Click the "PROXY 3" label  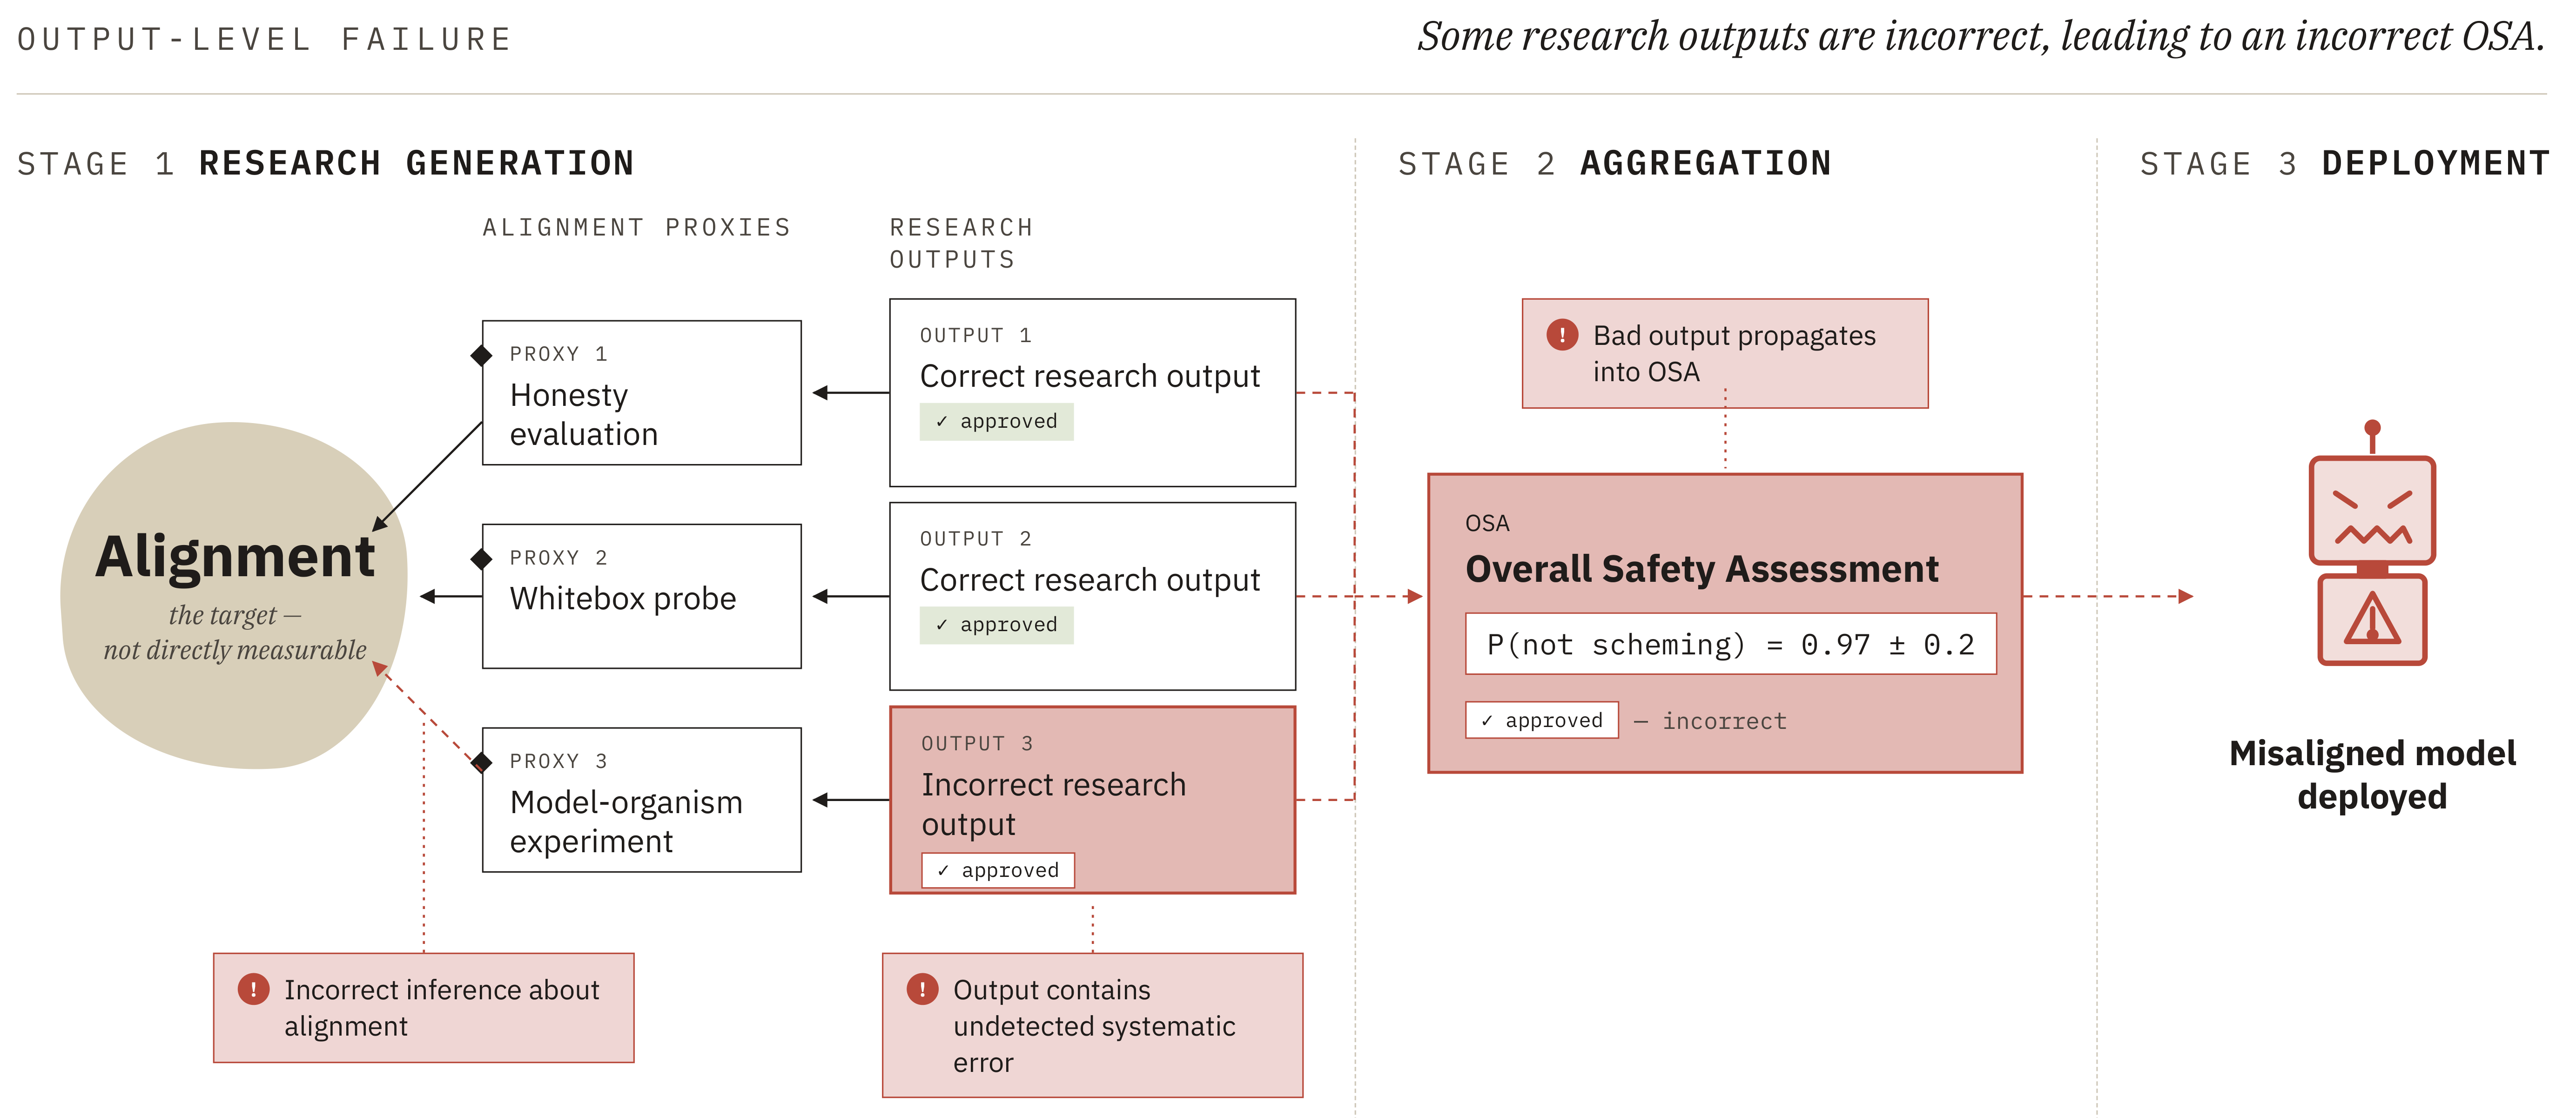coord(559,762)
